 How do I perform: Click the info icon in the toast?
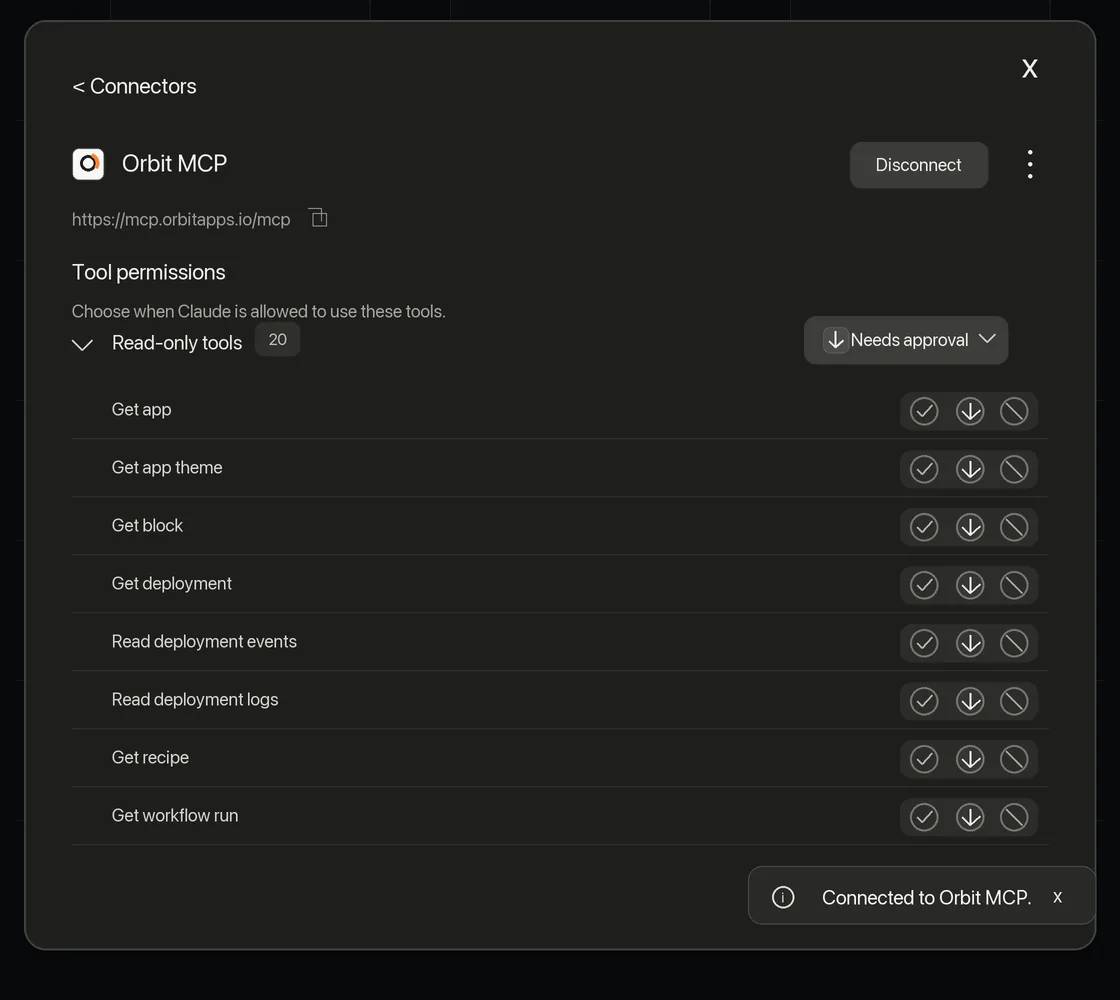click(x=783, y=897)
